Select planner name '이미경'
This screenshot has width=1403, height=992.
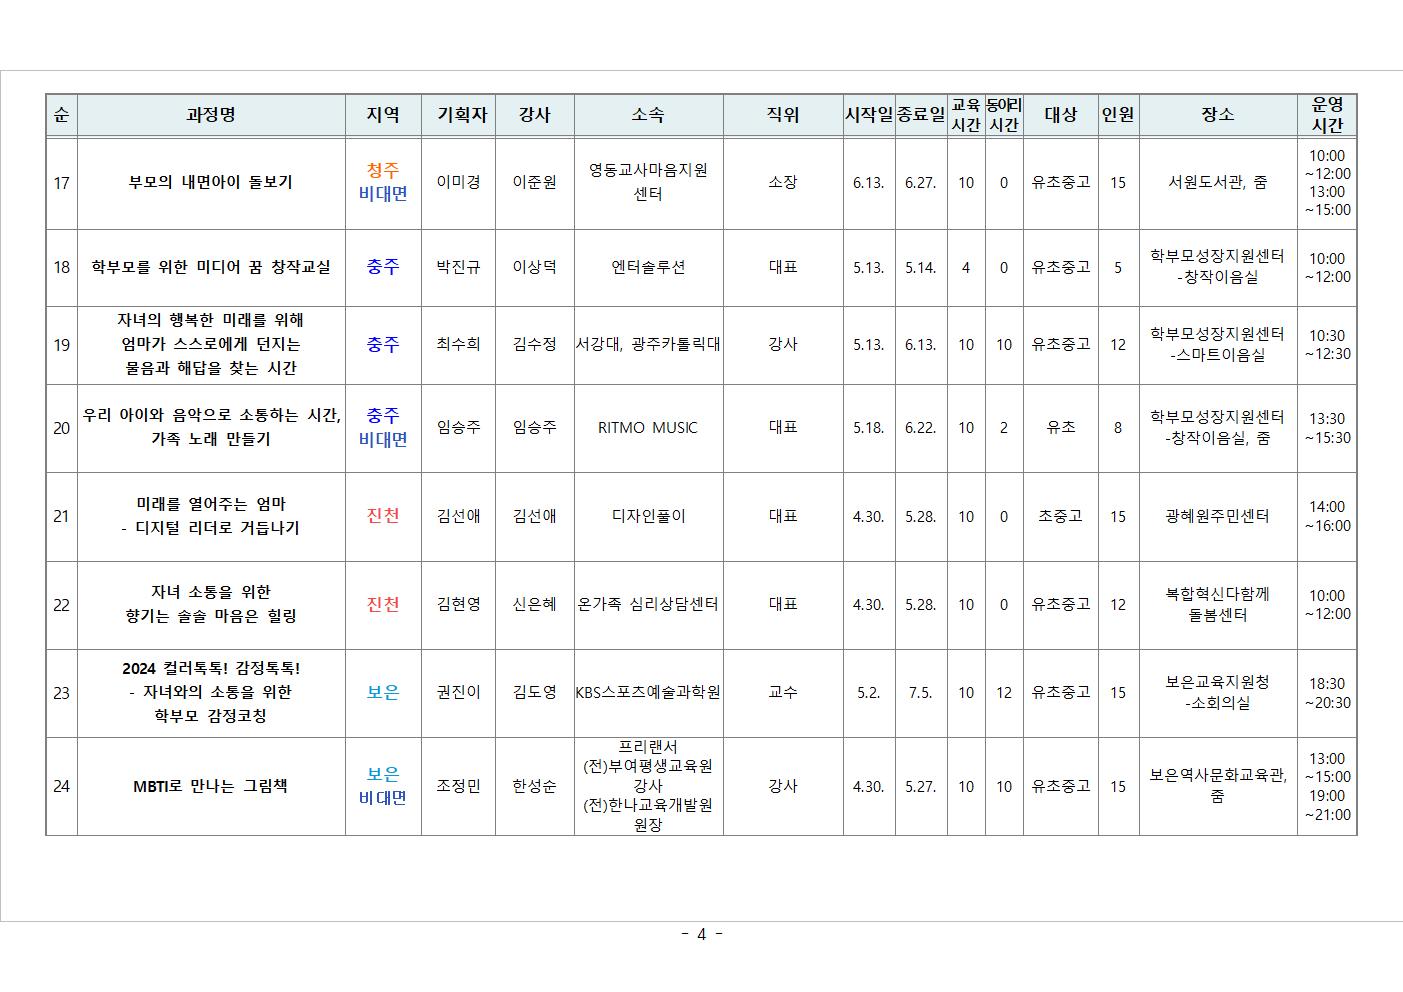point(459,182)
